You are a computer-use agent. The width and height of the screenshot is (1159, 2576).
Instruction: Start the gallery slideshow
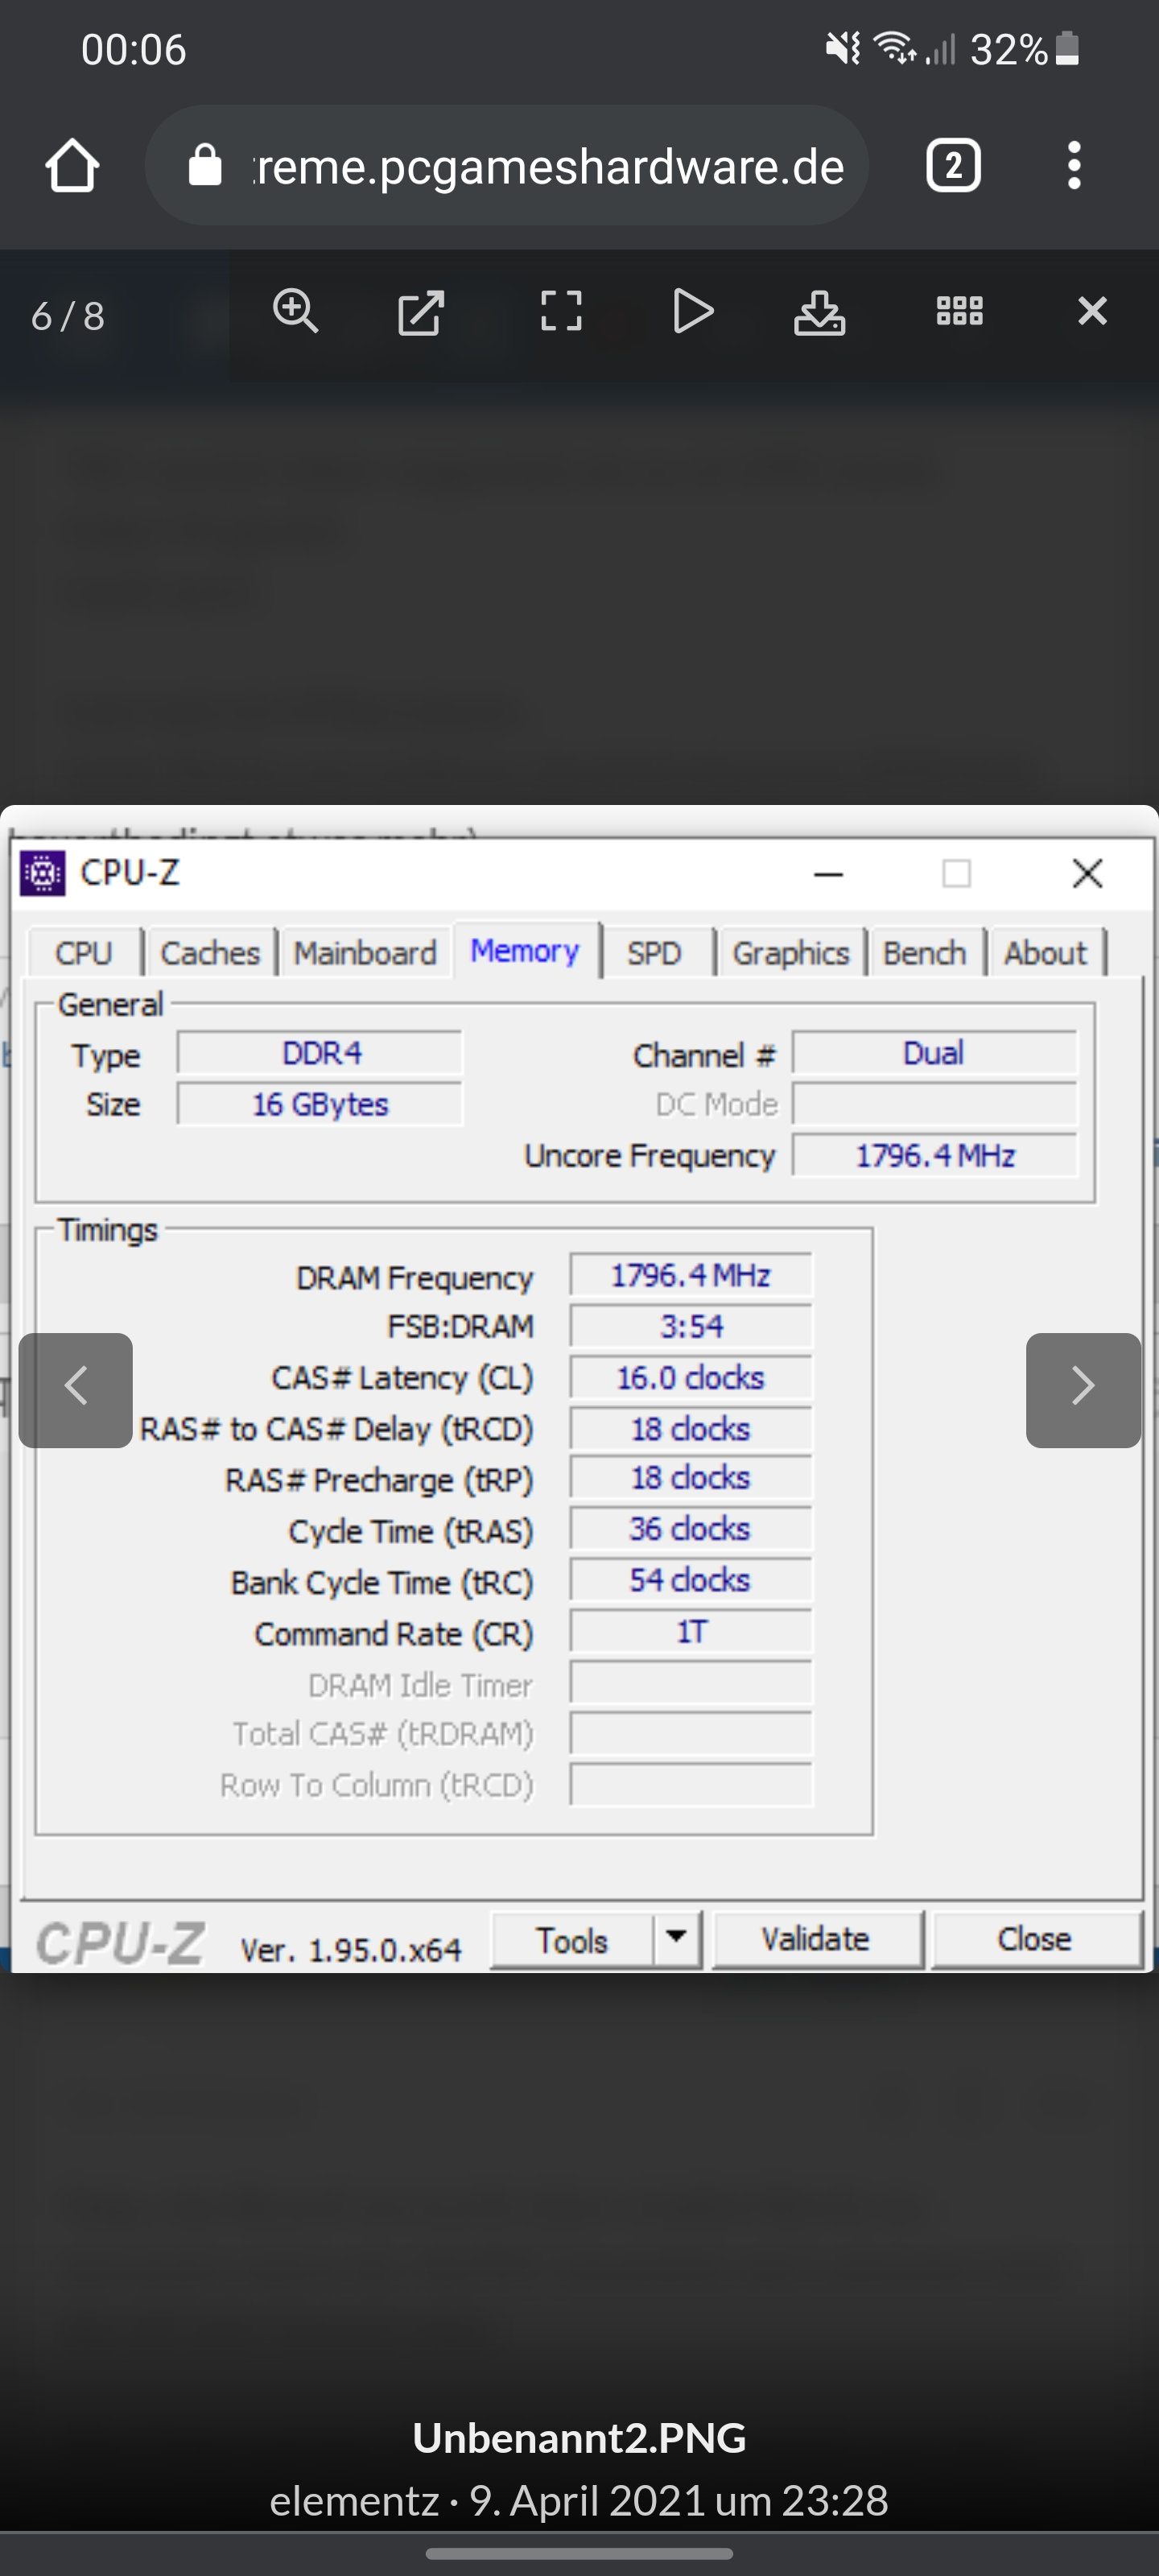[x=693, y=311]
